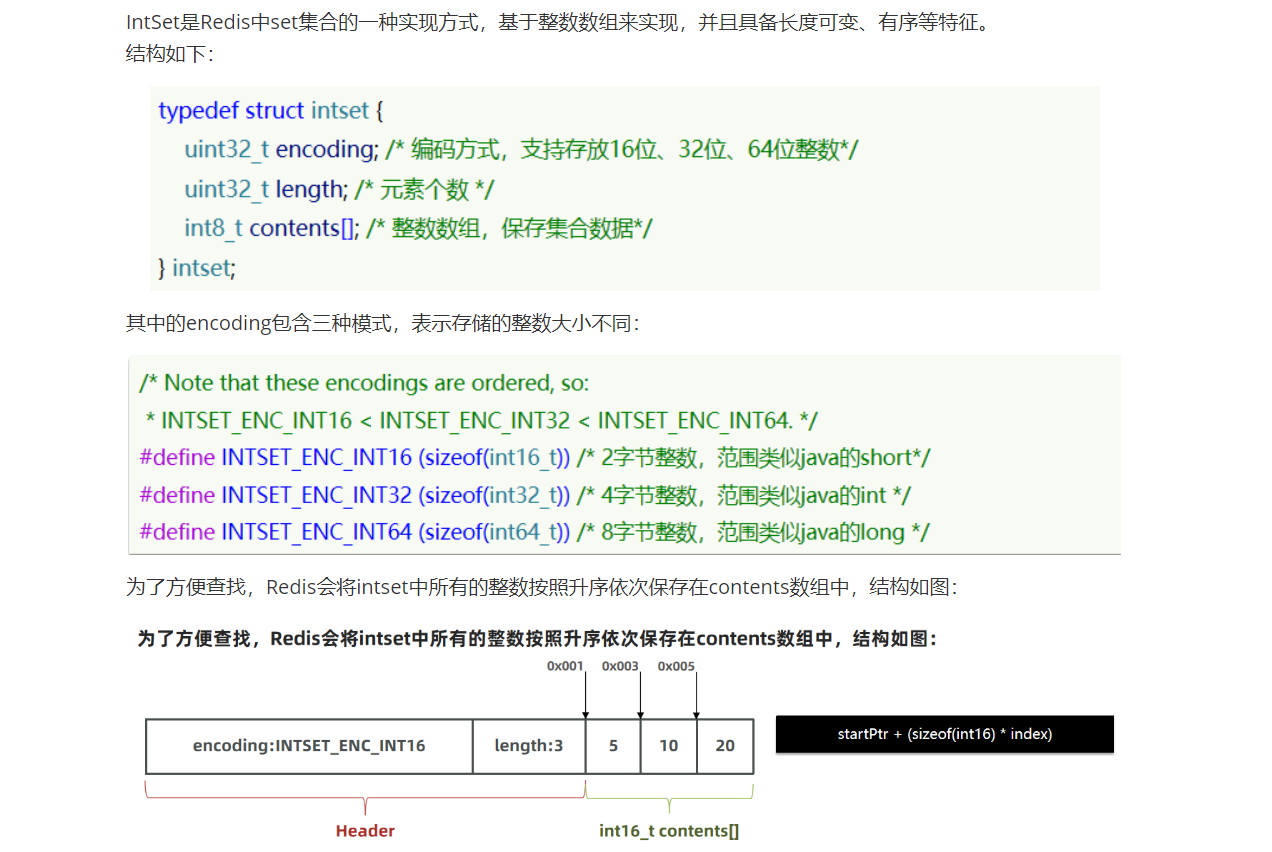The width and height of the screenshot is (1272, 852).
Task: Click the 'length:3' diagram cell
Action: [529, 746]
